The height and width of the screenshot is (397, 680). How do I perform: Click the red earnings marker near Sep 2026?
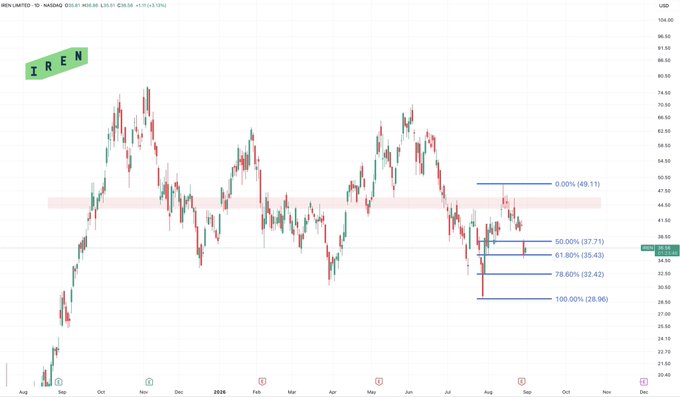click(x=521, y=381)
